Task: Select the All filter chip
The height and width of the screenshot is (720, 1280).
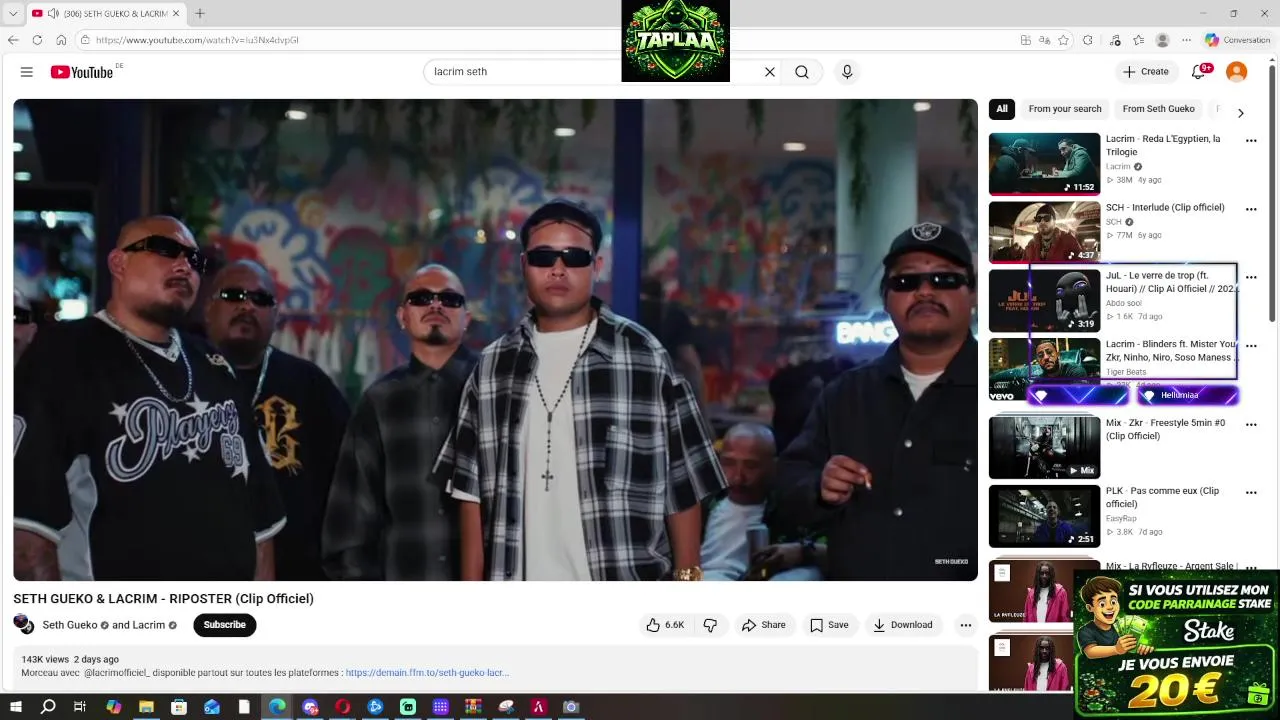Action: 1002,109
